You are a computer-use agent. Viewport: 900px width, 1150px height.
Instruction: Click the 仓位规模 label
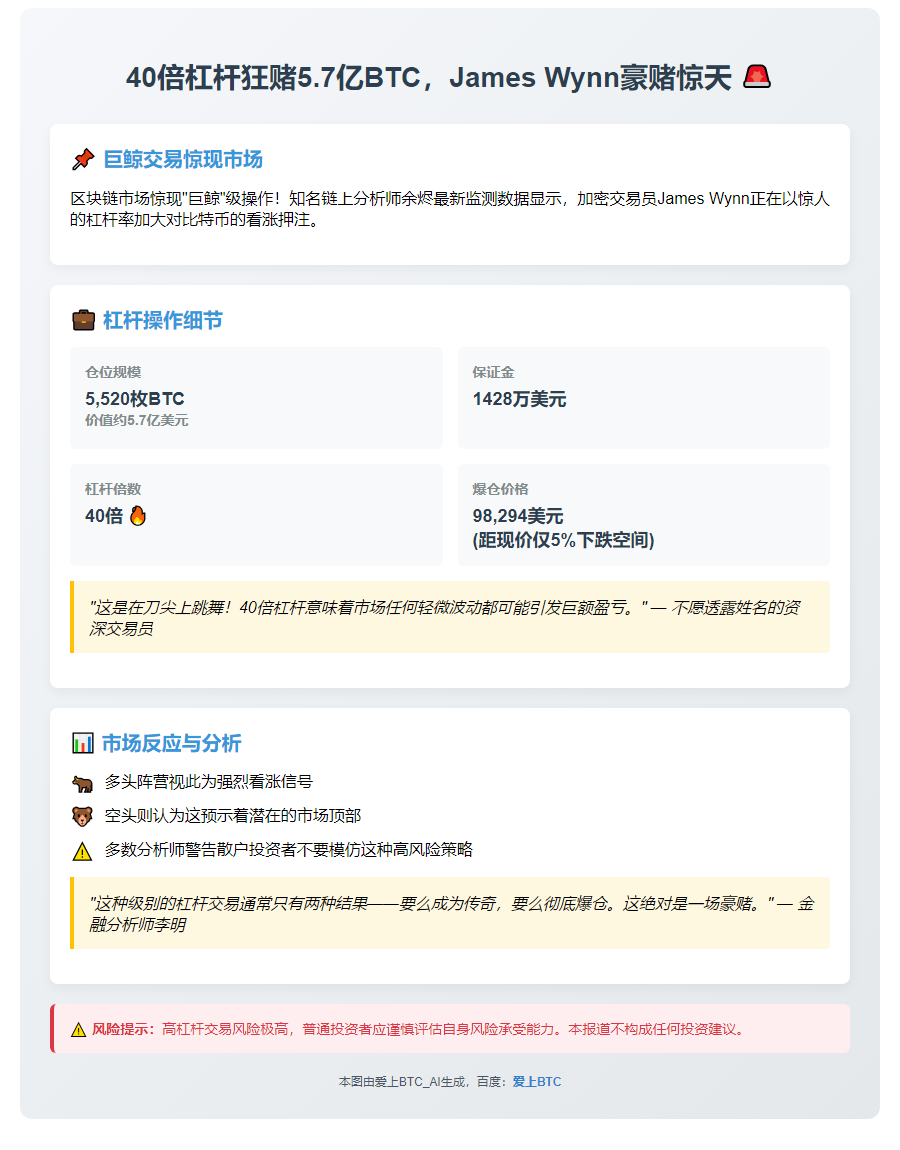pos(113,373)
